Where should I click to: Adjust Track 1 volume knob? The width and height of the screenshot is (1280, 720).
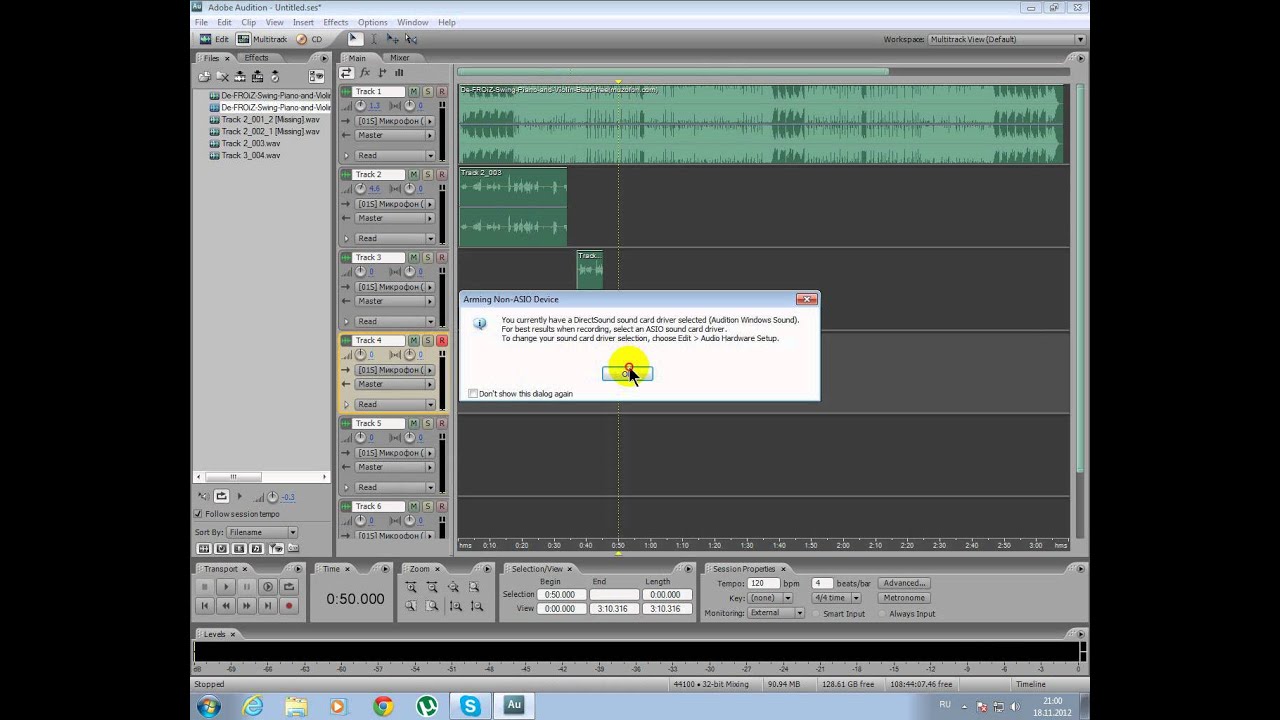coord(360,105)
